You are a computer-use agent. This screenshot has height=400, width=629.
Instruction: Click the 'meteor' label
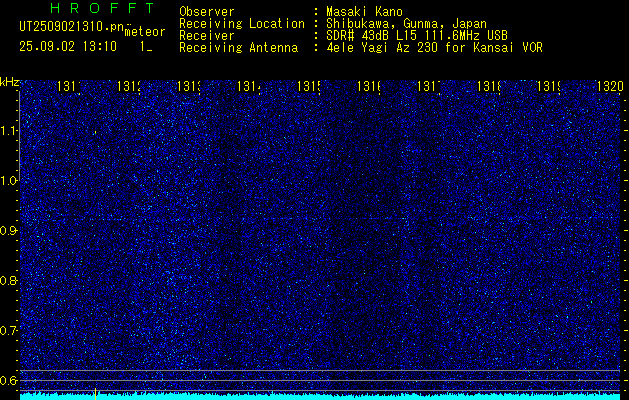(x=145, y=32)
